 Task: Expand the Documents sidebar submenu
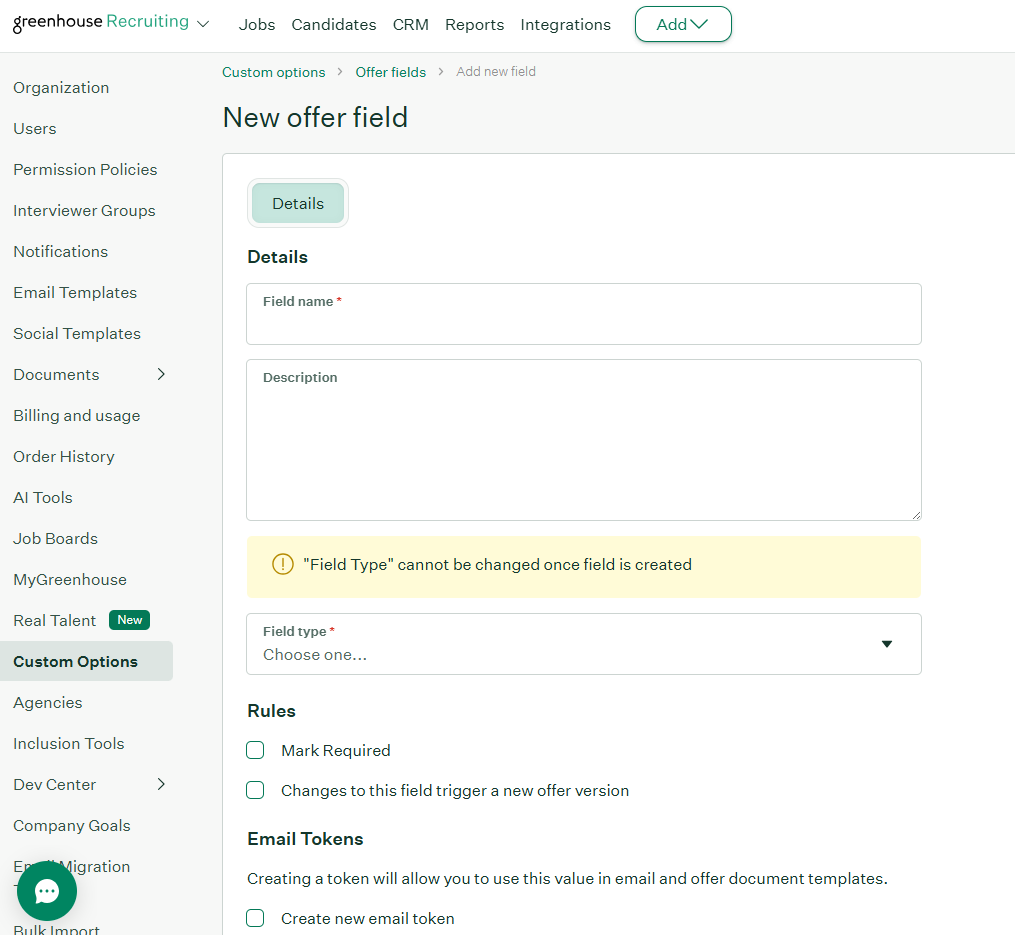click(x=161, y=374)
